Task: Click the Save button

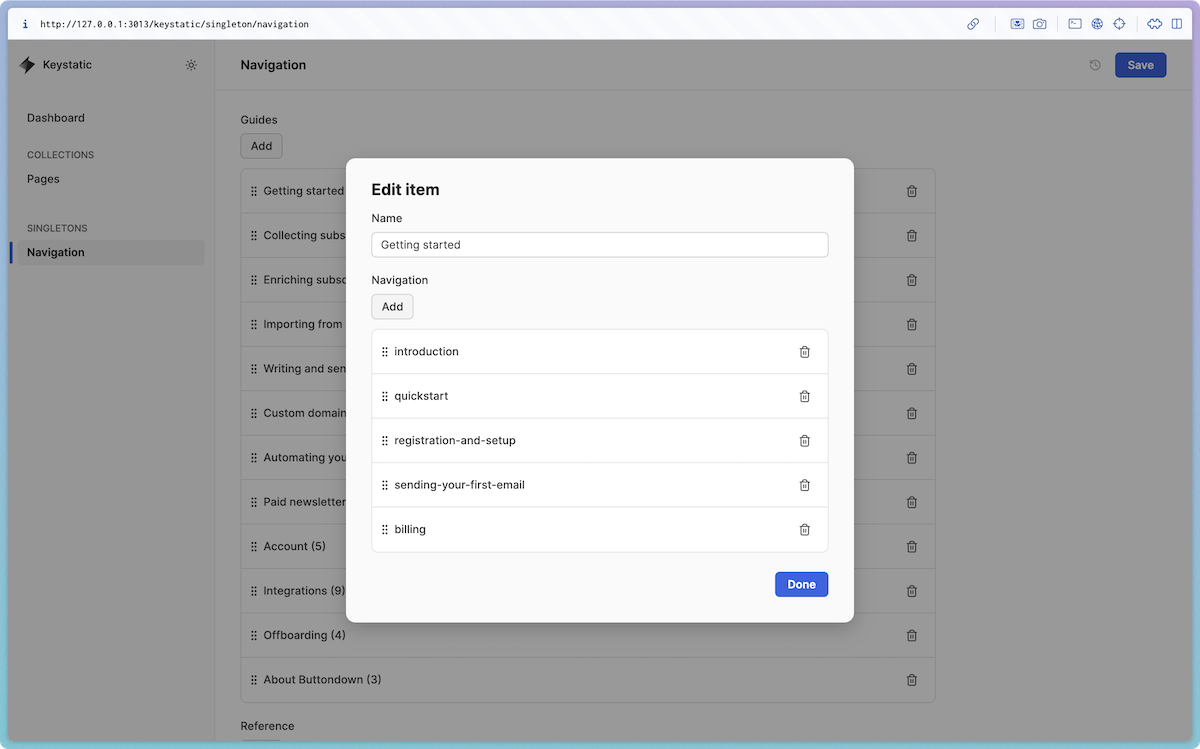Action: tap(1140, 65)
